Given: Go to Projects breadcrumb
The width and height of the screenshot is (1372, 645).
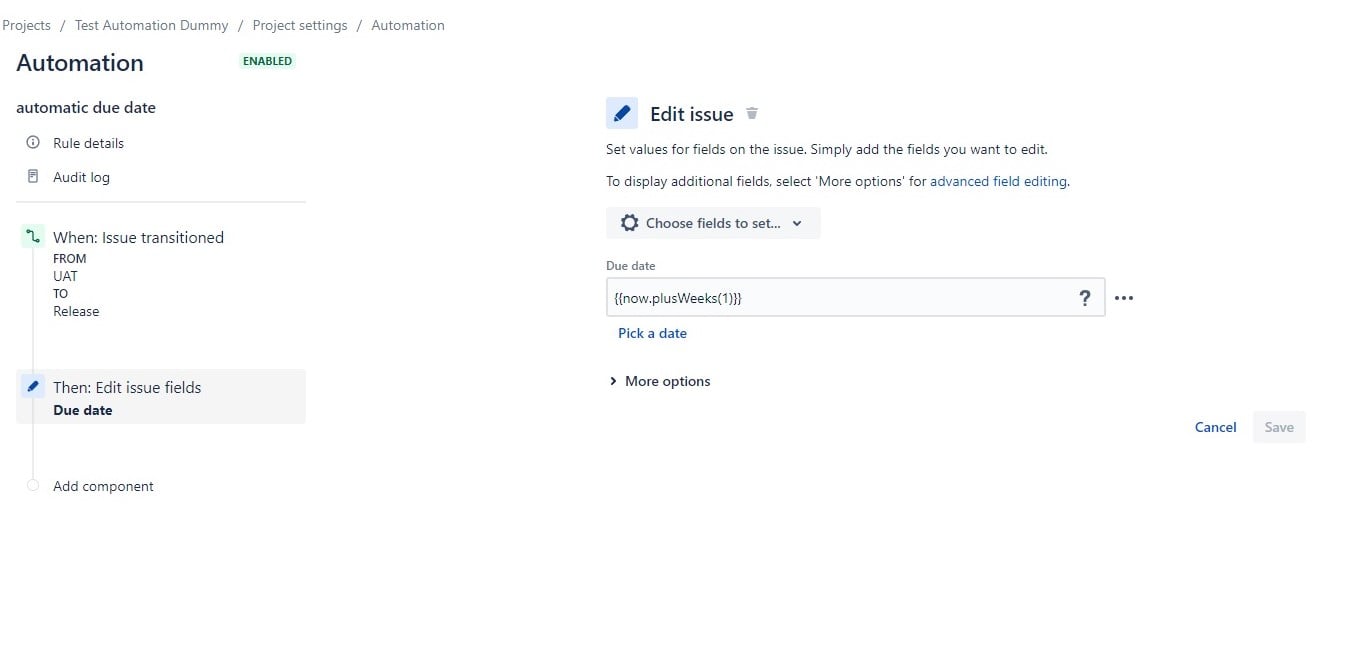Looking at the screenshot, I should (27, 25).
